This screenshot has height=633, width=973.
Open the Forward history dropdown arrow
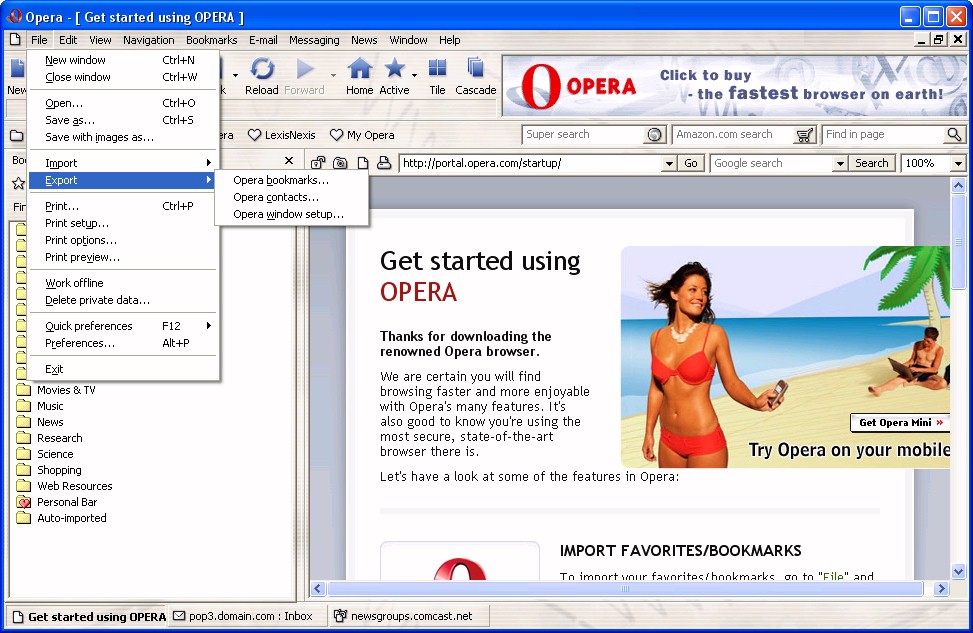(333, 75)
